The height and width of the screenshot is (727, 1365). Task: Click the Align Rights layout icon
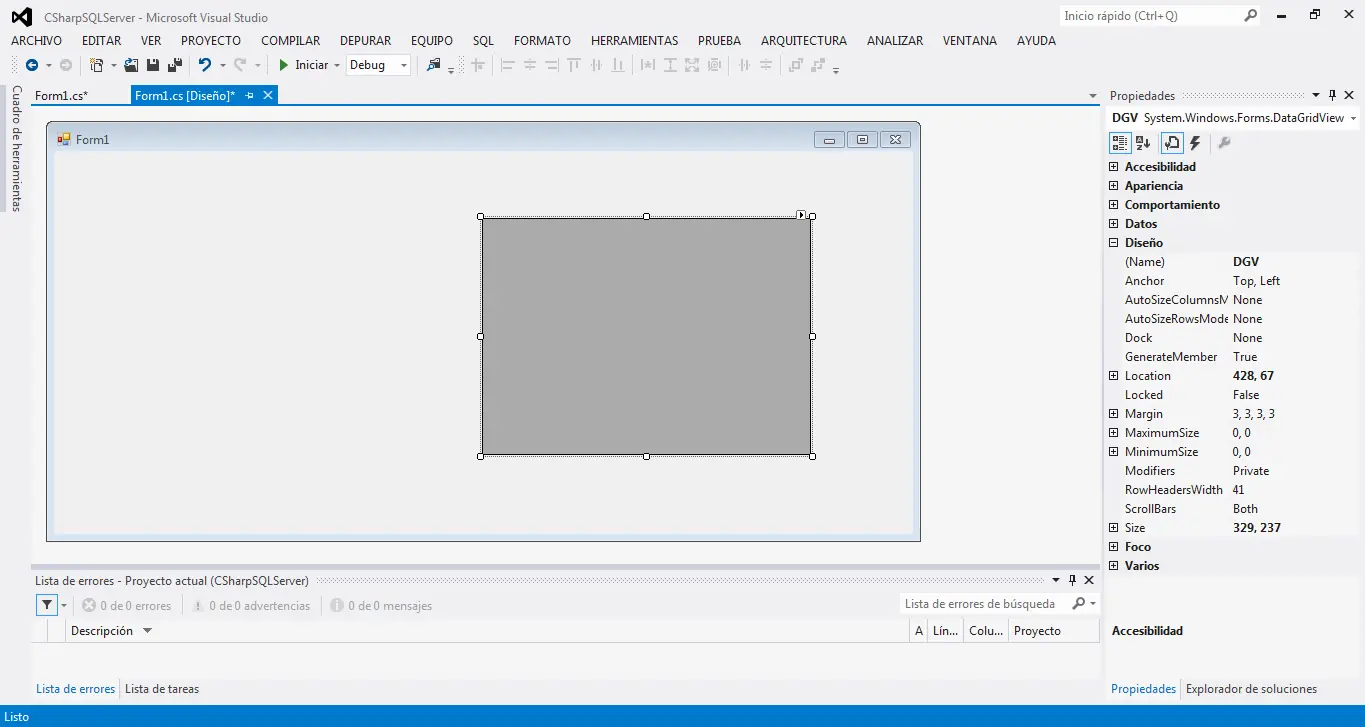552,65
